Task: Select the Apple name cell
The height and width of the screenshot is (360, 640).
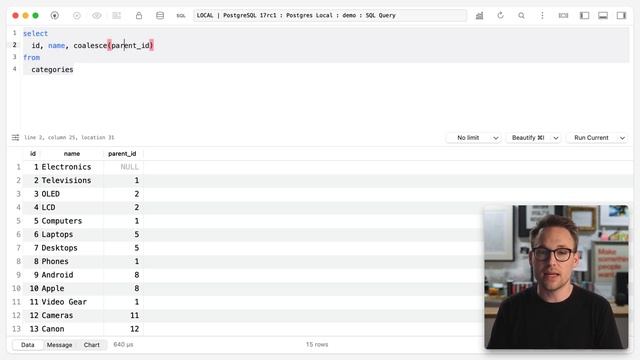Action: pyautogui.click(x=71, y=288)
